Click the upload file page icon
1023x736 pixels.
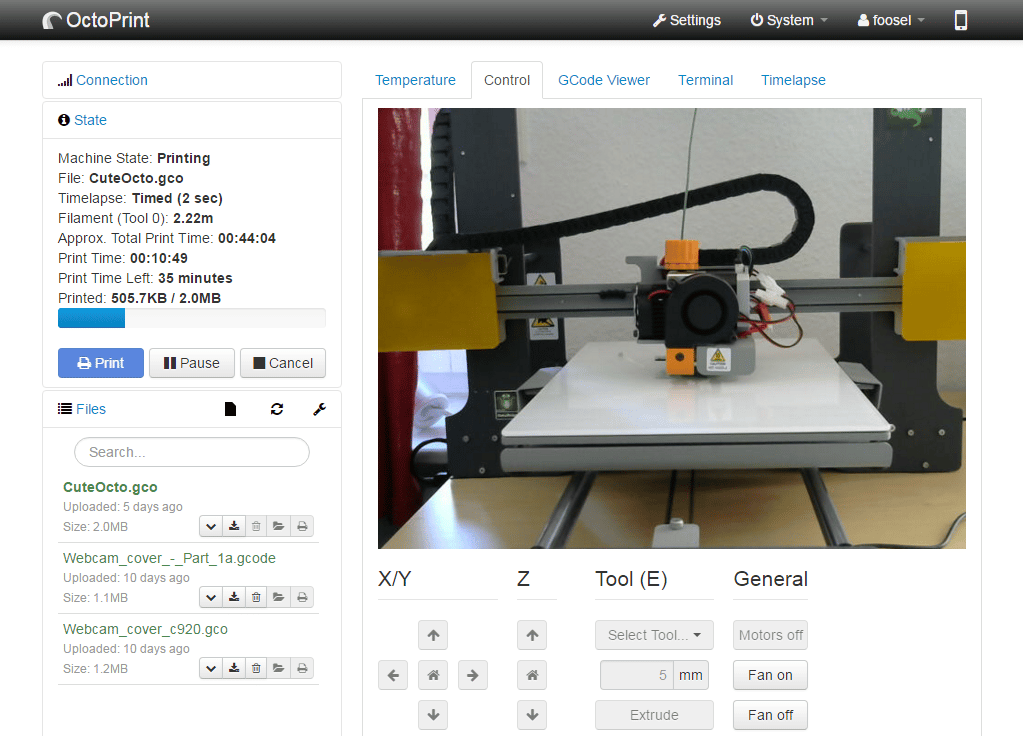pos(230,409)
